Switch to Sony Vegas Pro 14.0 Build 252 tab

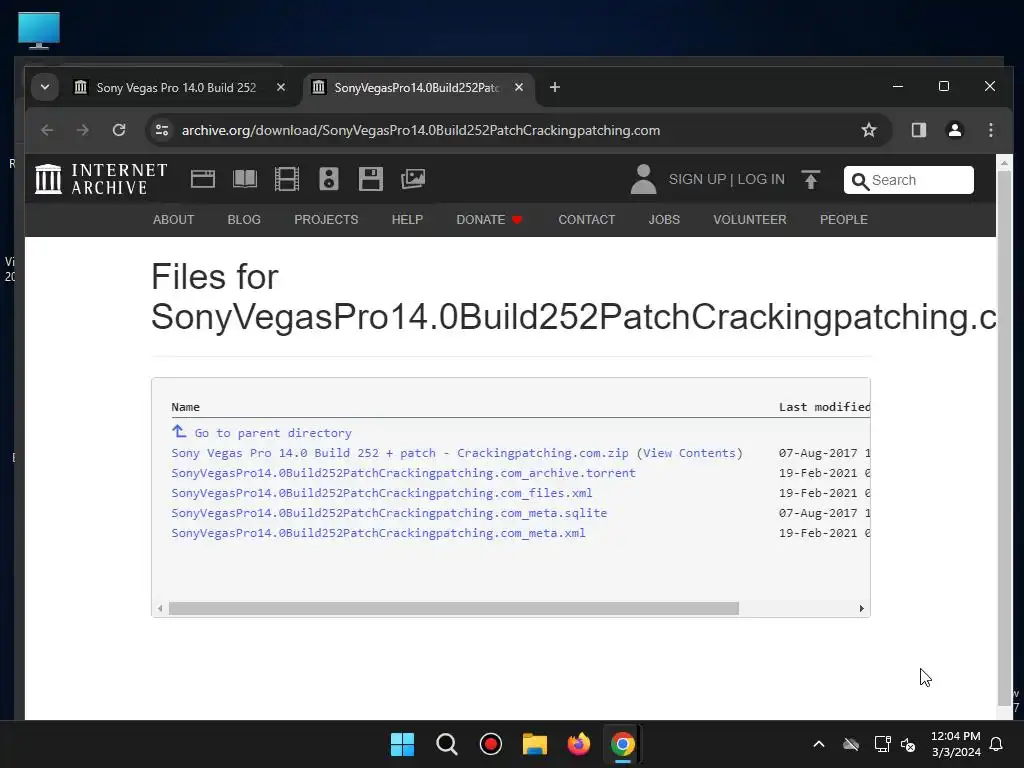tap(176, 88)
